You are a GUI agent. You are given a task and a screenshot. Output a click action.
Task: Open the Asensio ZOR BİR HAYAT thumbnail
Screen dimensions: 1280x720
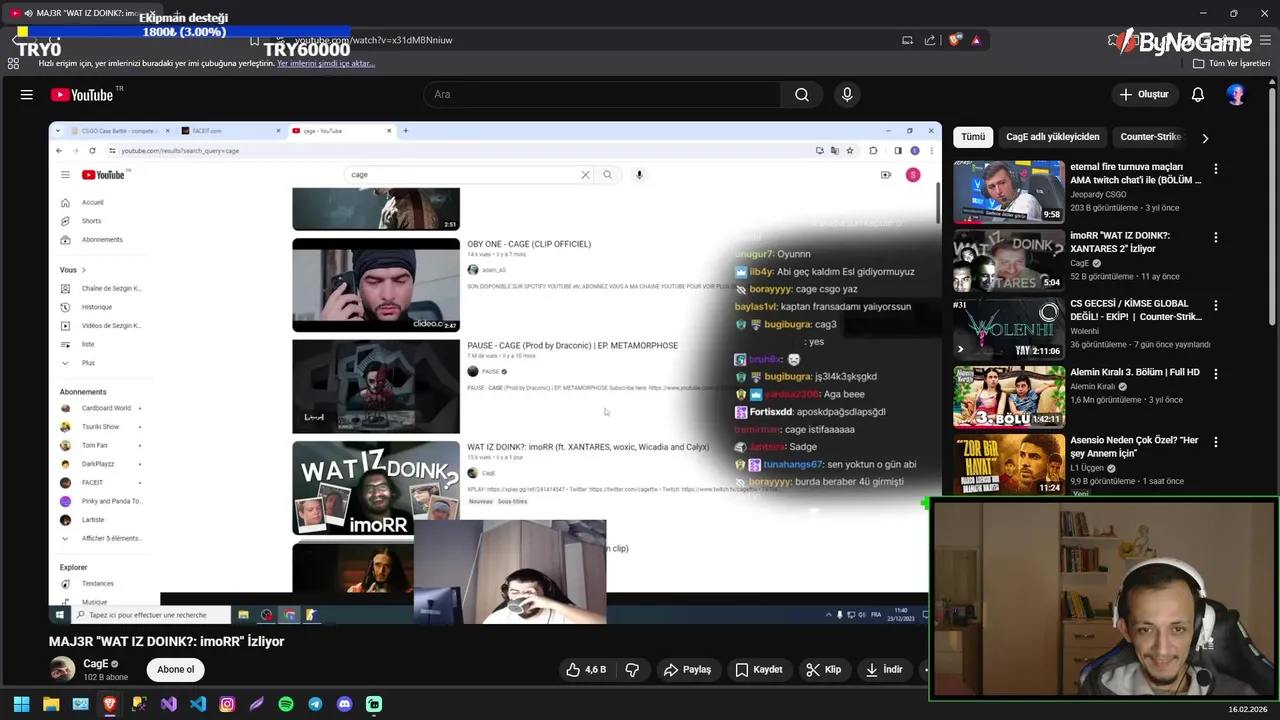click(1009, 464)
